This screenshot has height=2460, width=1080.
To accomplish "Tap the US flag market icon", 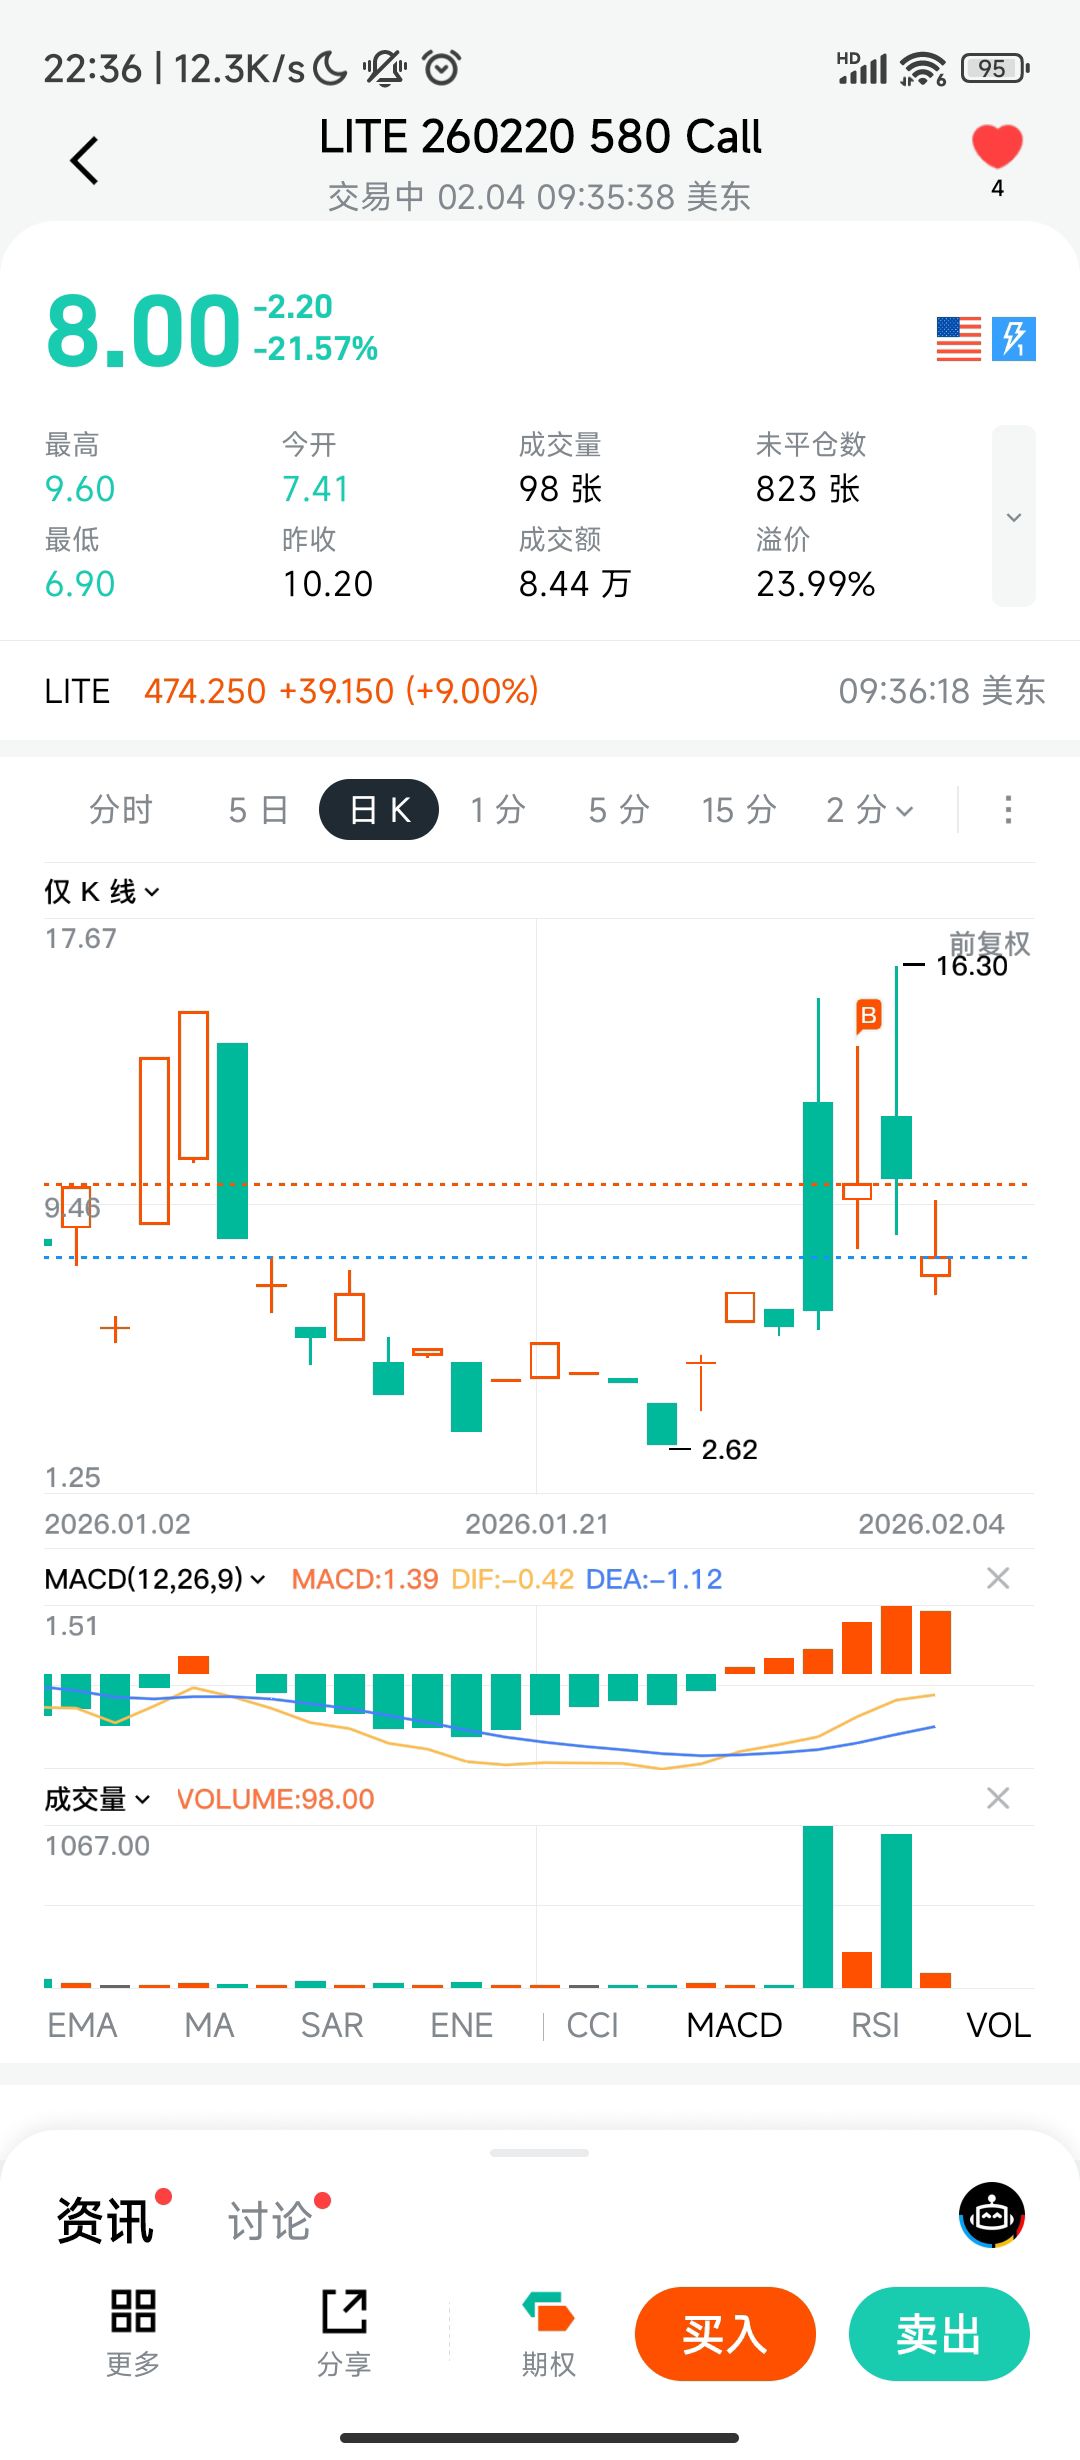I will 958,339.
